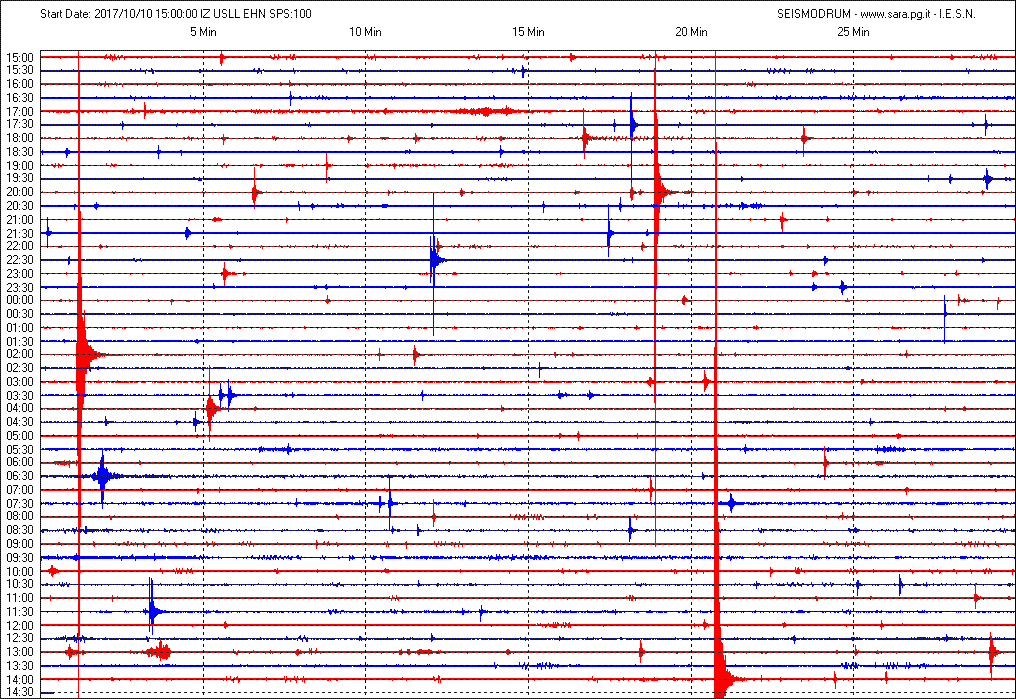Click the SEISMODRUM www.sara.pg.it title text

pos(876,14)
